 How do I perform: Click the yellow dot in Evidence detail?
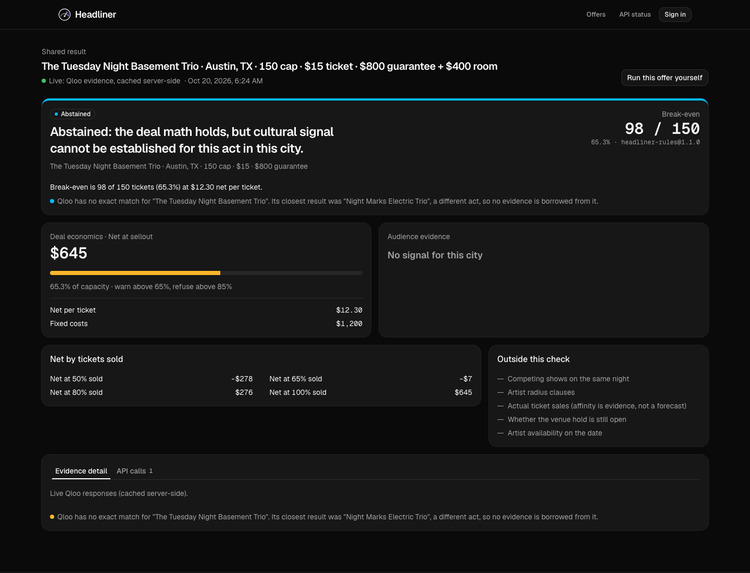coord(52,517)
